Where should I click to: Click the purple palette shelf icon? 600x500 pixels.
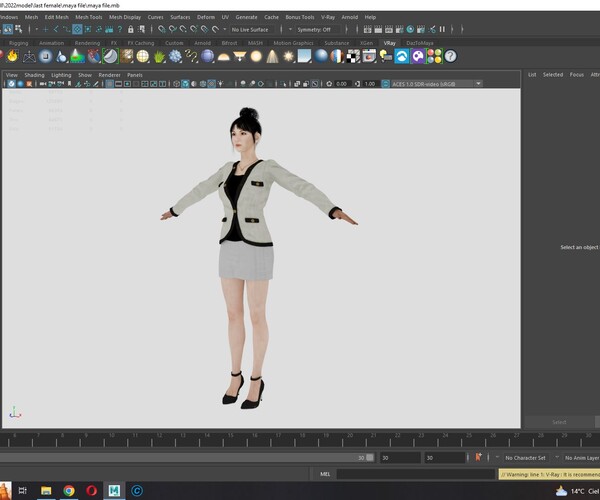point(418,56)
